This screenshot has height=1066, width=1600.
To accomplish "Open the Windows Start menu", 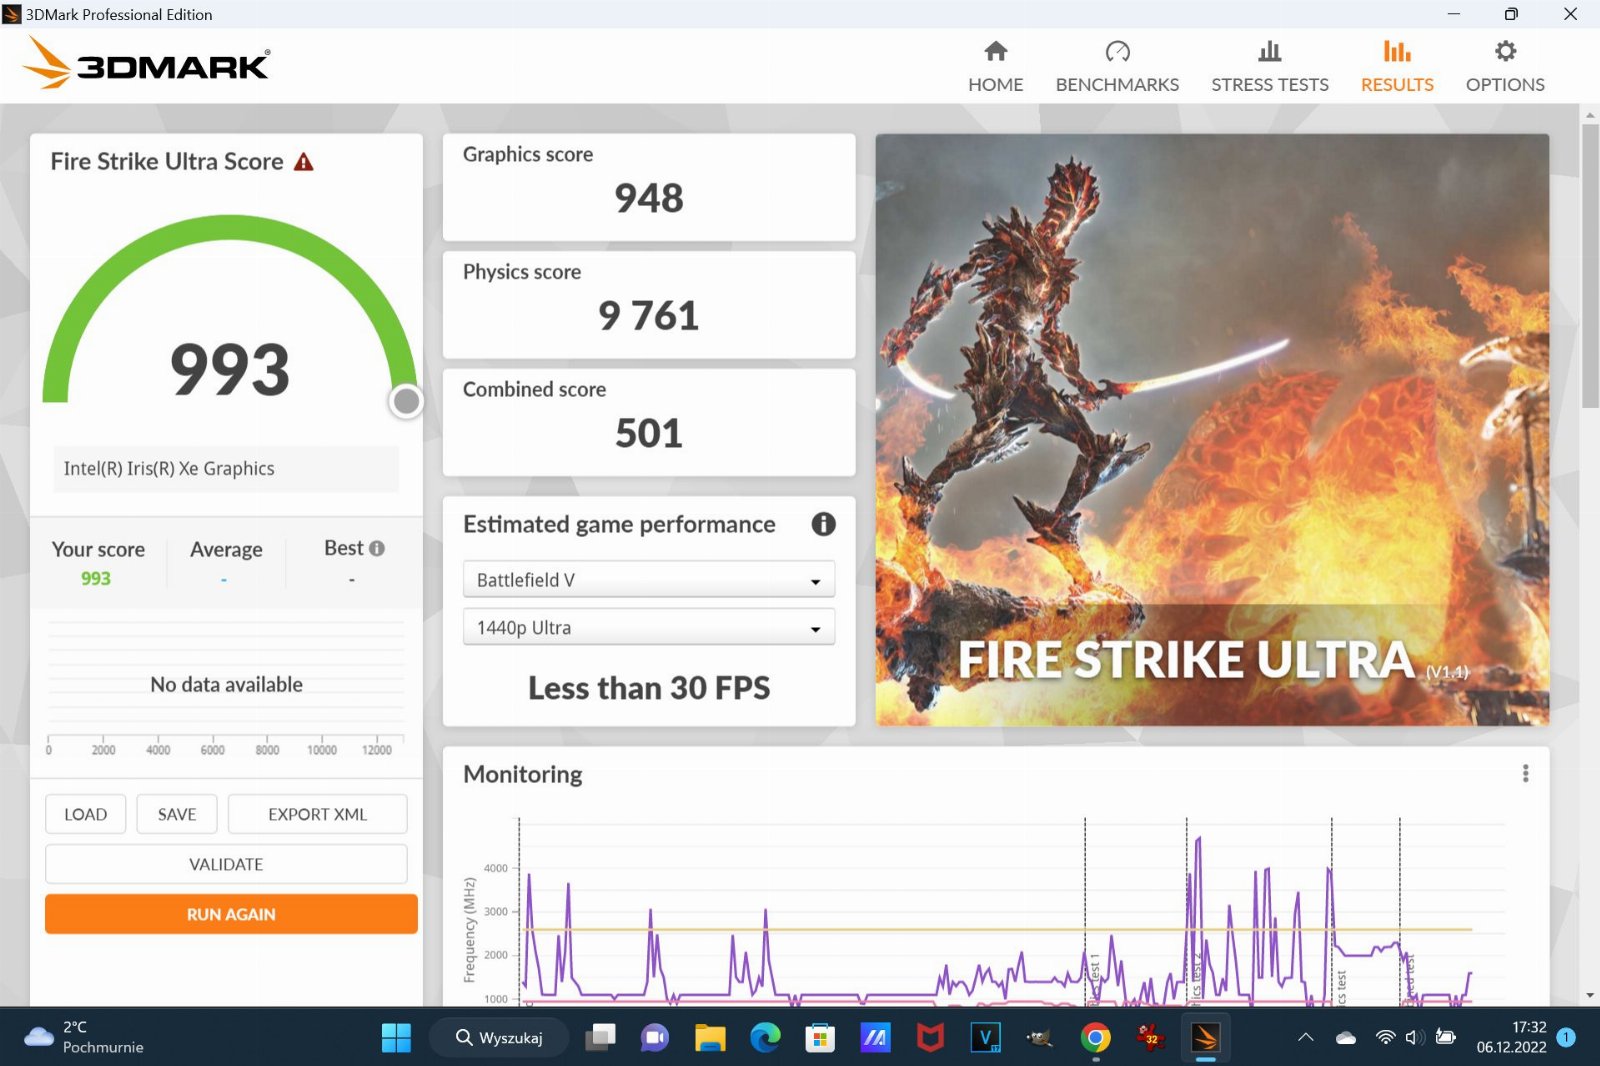I will [x=396, y=1038].
